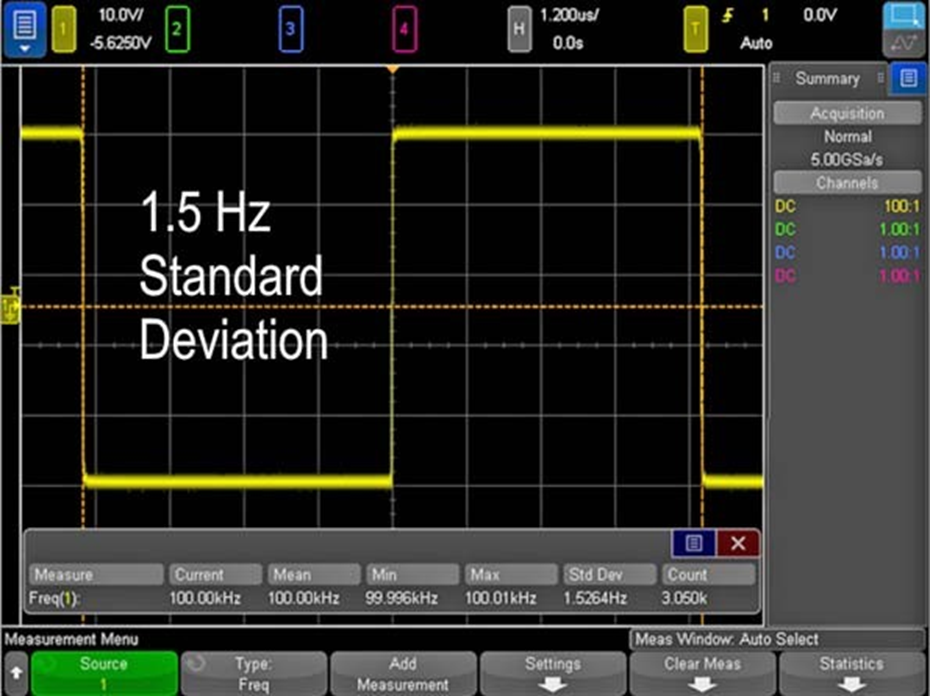Open the zoom box icon at top right

pyautogui.click(x=904, y=16)
